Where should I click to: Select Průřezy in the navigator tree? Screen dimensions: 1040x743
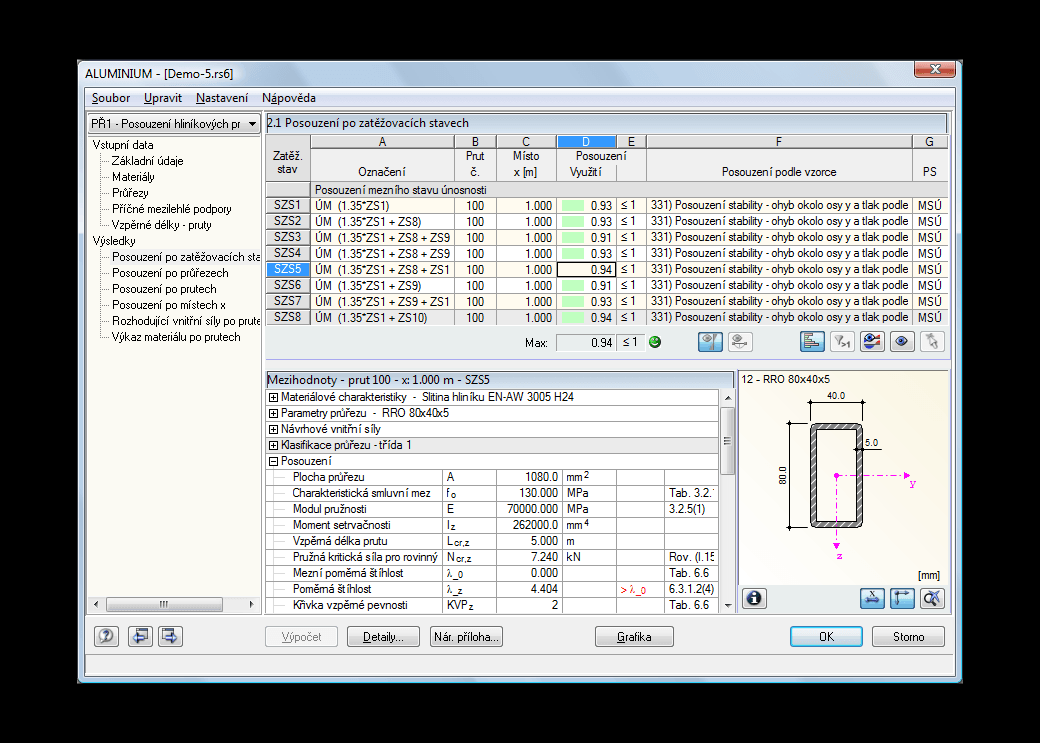(x=130, y=193)
